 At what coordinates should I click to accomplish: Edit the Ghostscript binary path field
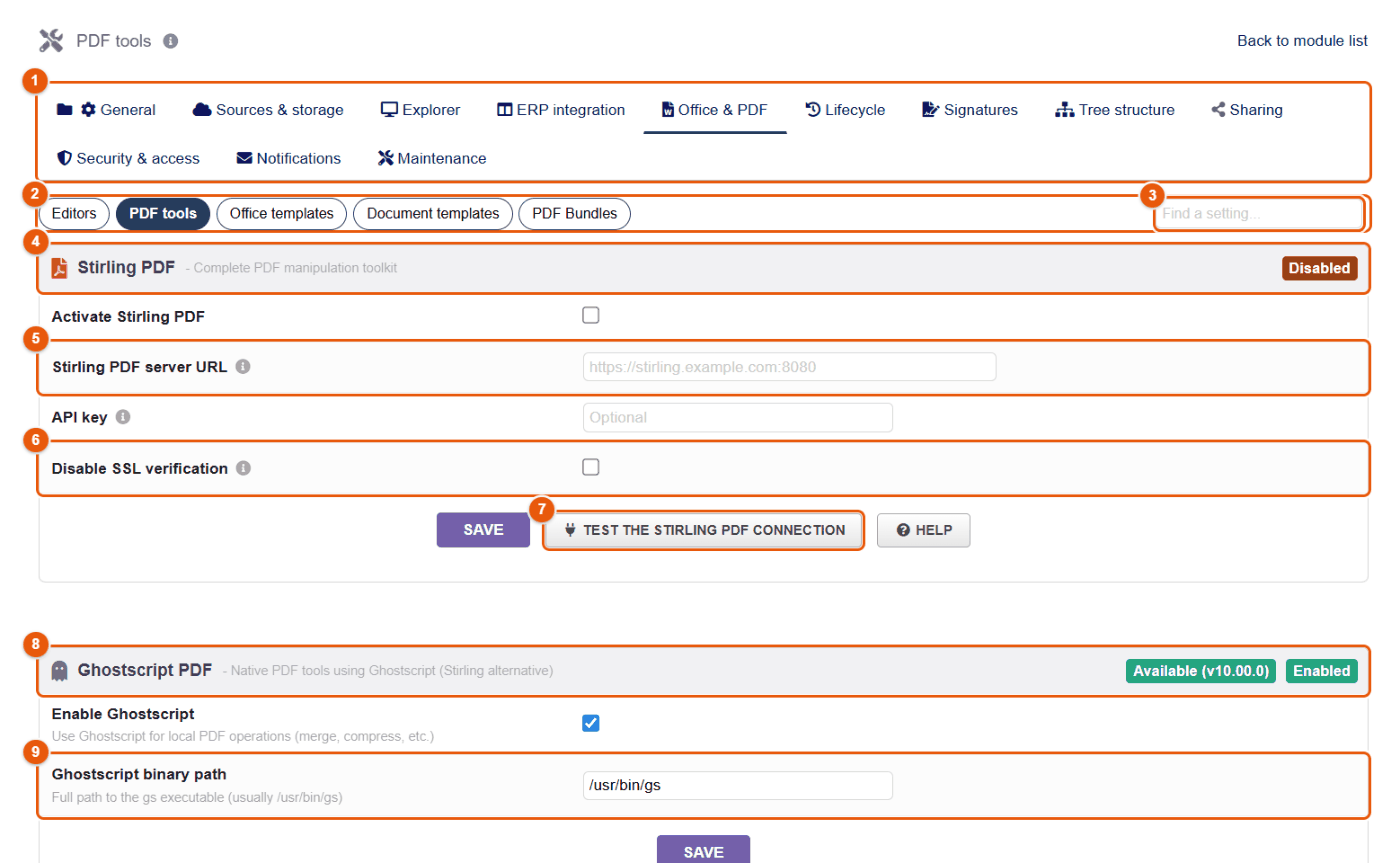tap(738, 786)
